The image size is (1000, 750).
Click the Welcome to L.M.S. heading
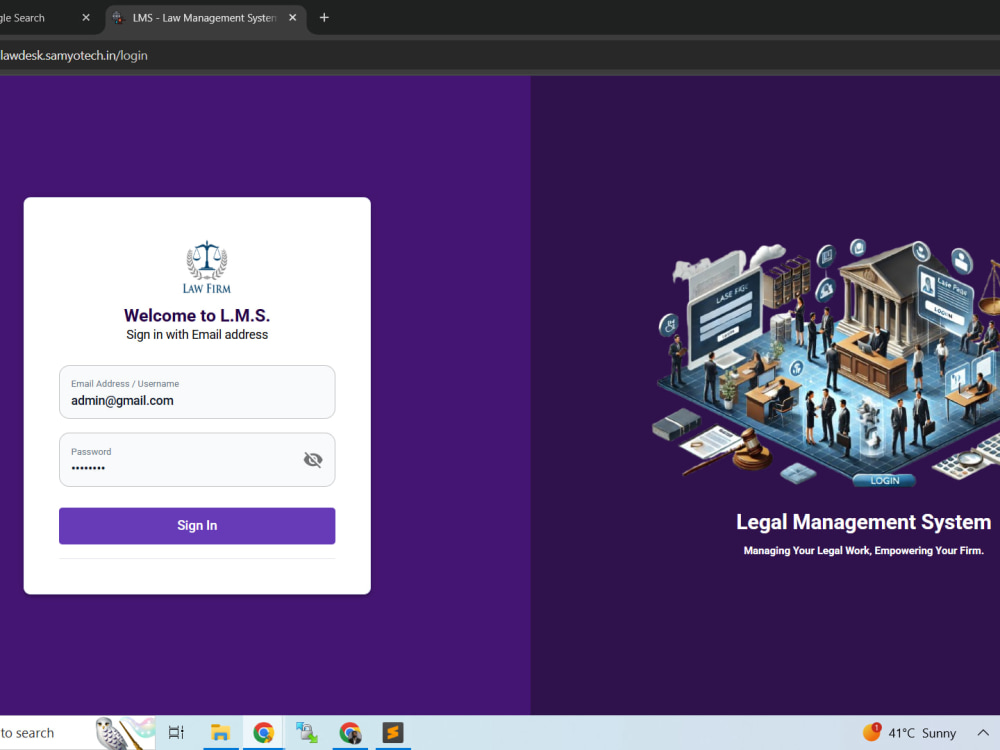(197, 315)
